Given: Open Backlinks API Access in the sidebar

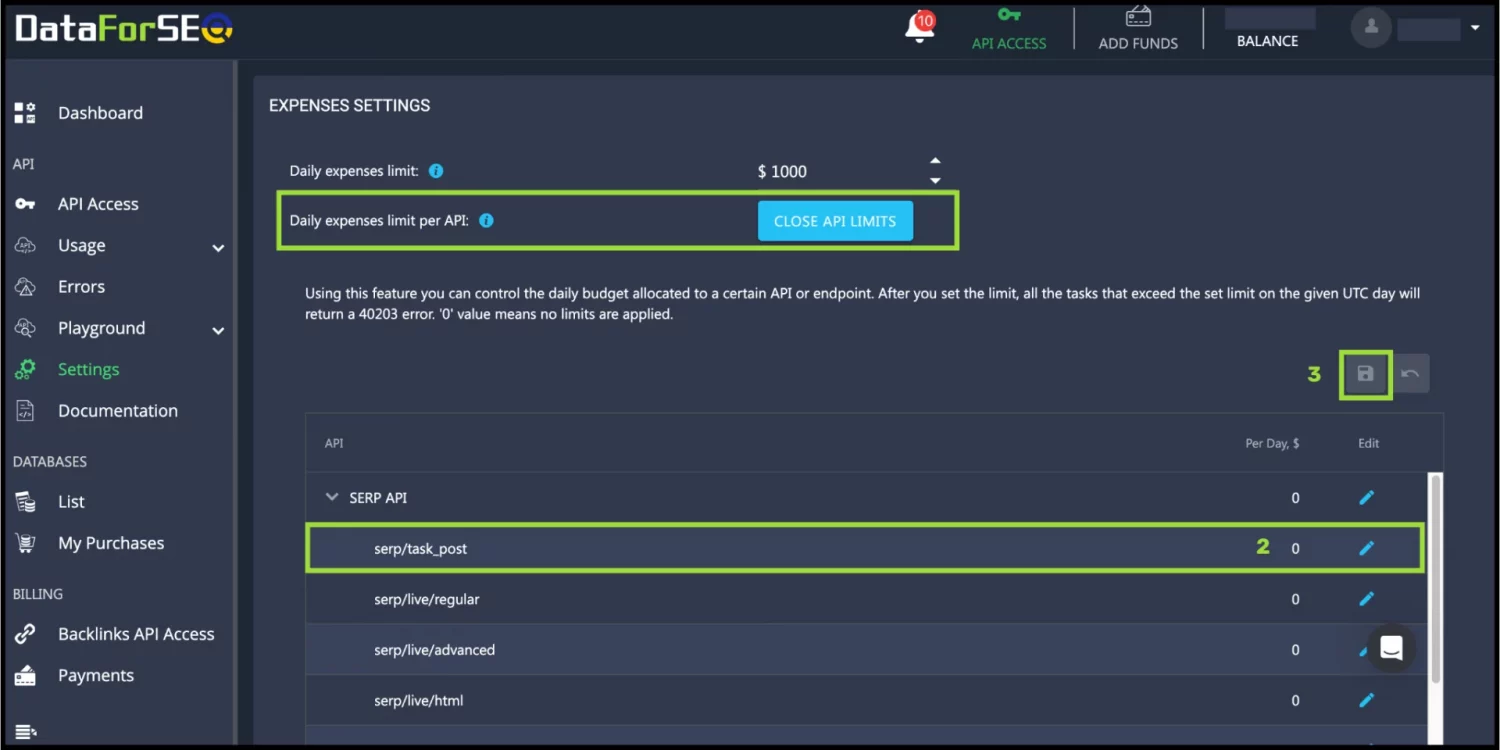Looking at the screenshot, I should pyautogui.click(x=136, y=634).
